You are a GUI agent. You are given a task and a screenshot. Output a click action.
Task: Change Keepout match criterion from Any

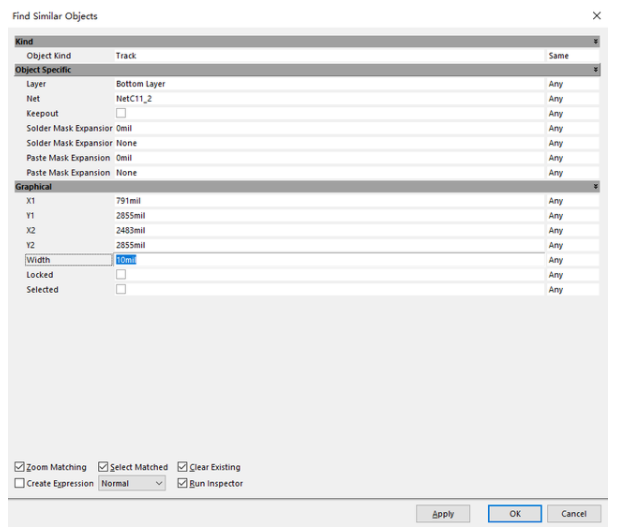(x=573, y=113)
